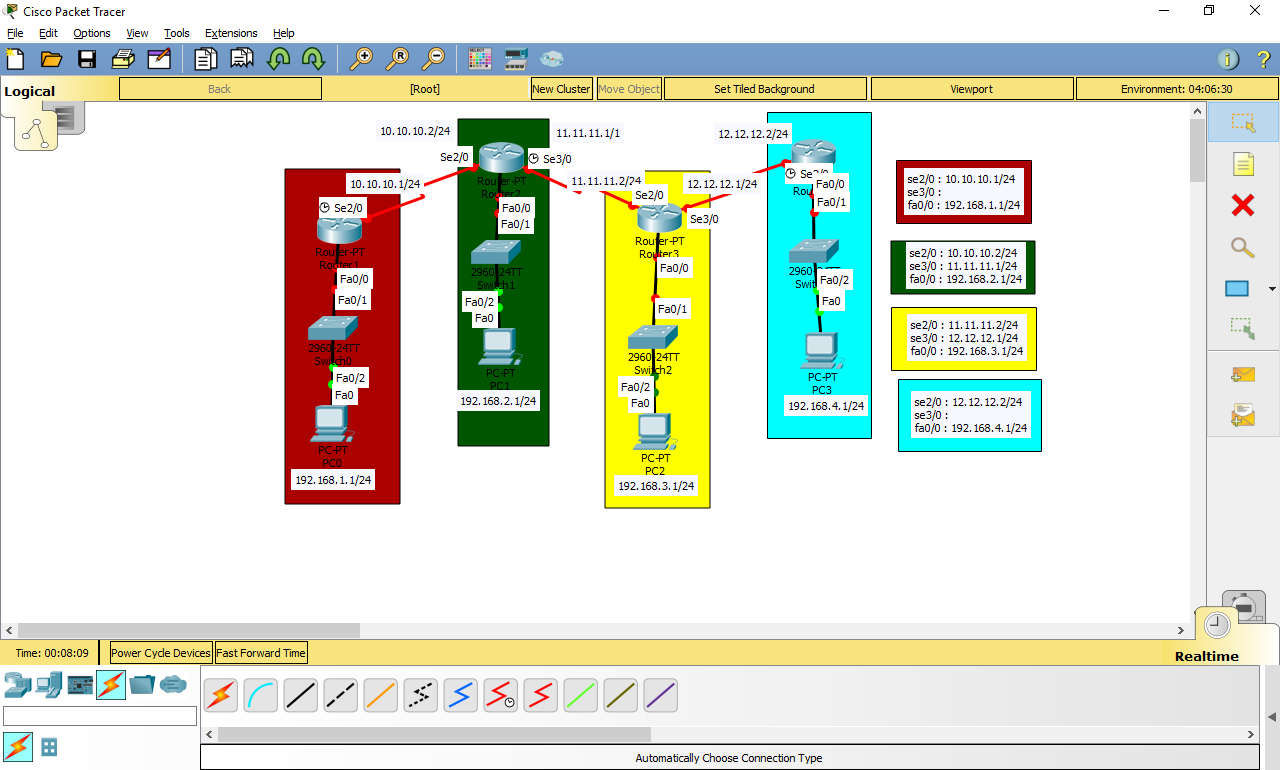Image resolution: width=1280 pixels, height=770 pixels.
Task: Switch to the Logical workspace tab
Action: (x=30, y=91)
